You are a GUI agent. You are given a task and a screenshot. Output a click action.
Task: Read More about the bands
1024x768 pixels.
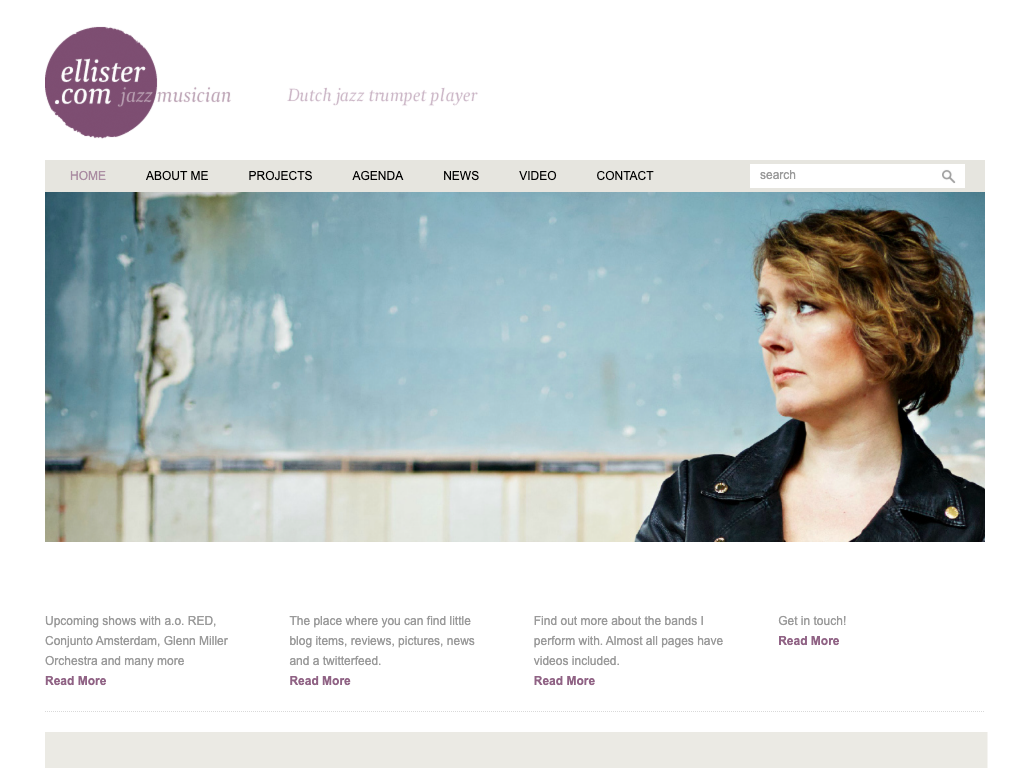click(x=564, y=680)
